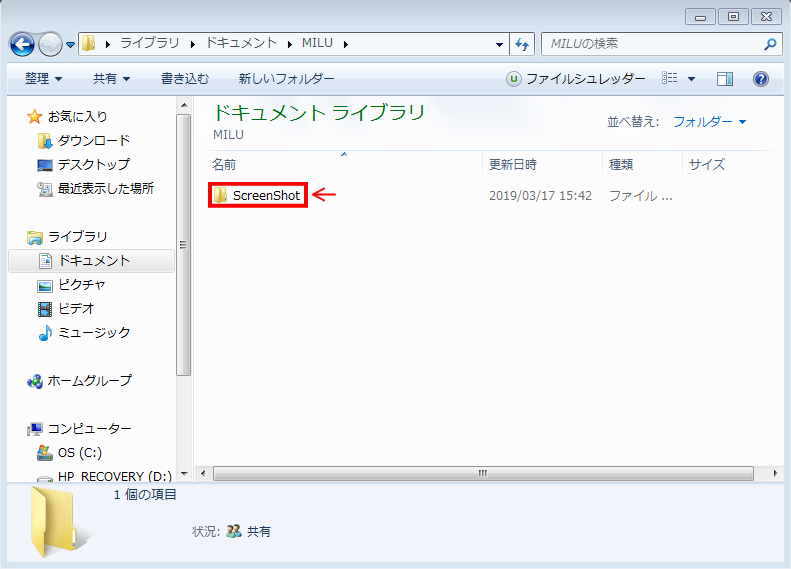Open the recent pages dropdown arrow
This screenshot has width=791, height=569.
[71, 45]
